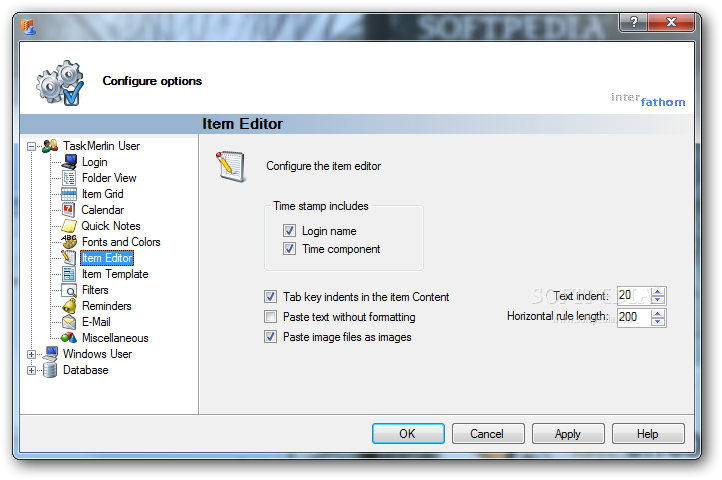This screenshot has height=480, width=722.
Task: Click the Horizontal rule length input field
Action: point(635,317)
